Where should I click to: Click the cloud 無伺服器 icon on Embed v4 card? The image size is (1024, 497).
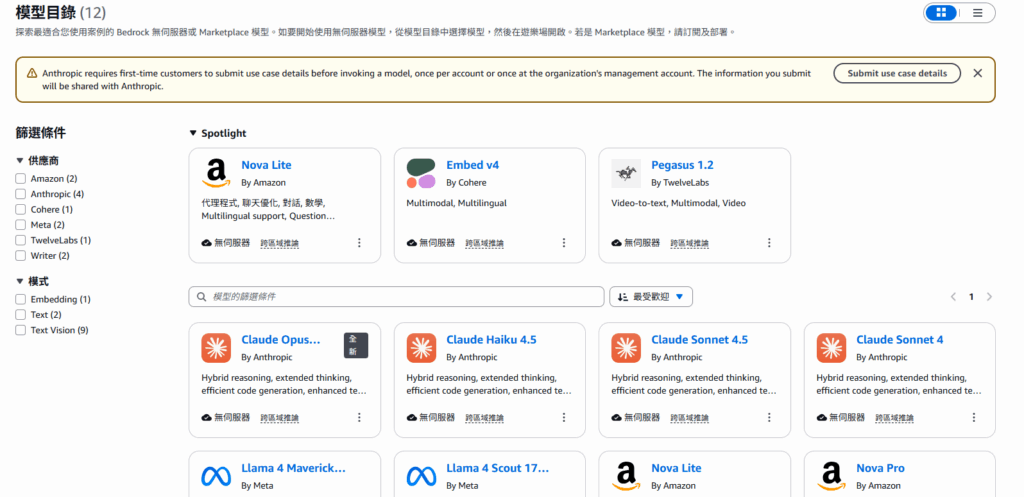click(411, 243)
